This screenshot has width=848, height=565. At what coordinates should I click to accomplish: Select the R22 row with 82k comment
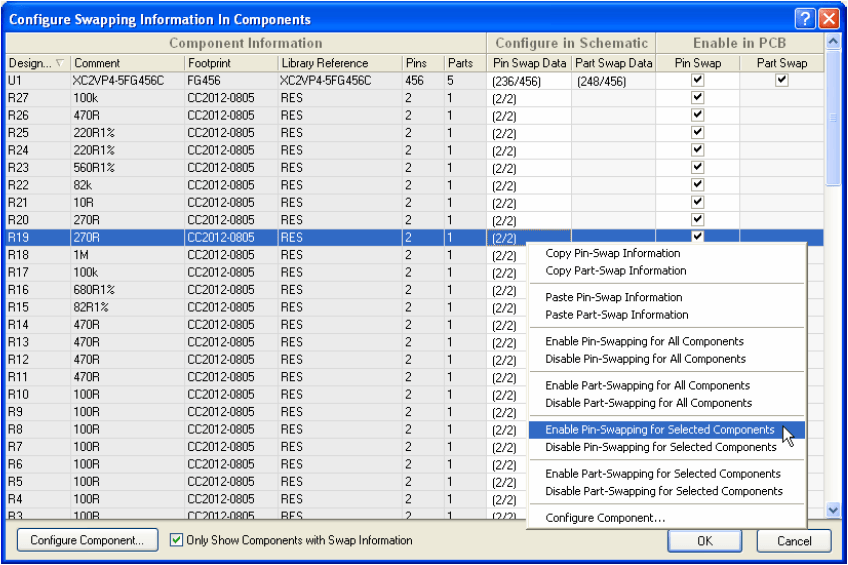[415, 185]
